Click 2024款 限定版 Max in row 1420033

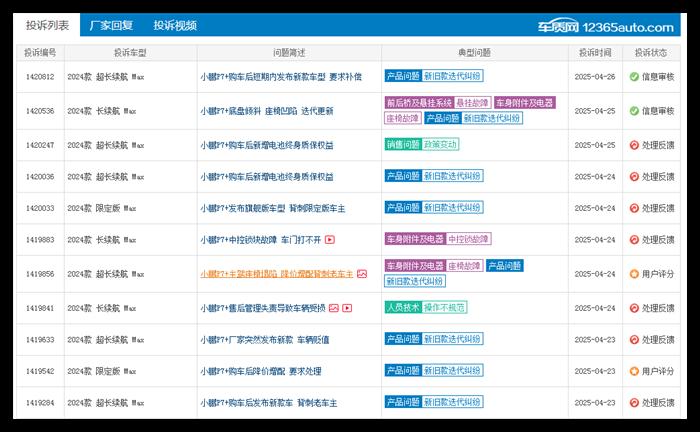pos(102,208)
